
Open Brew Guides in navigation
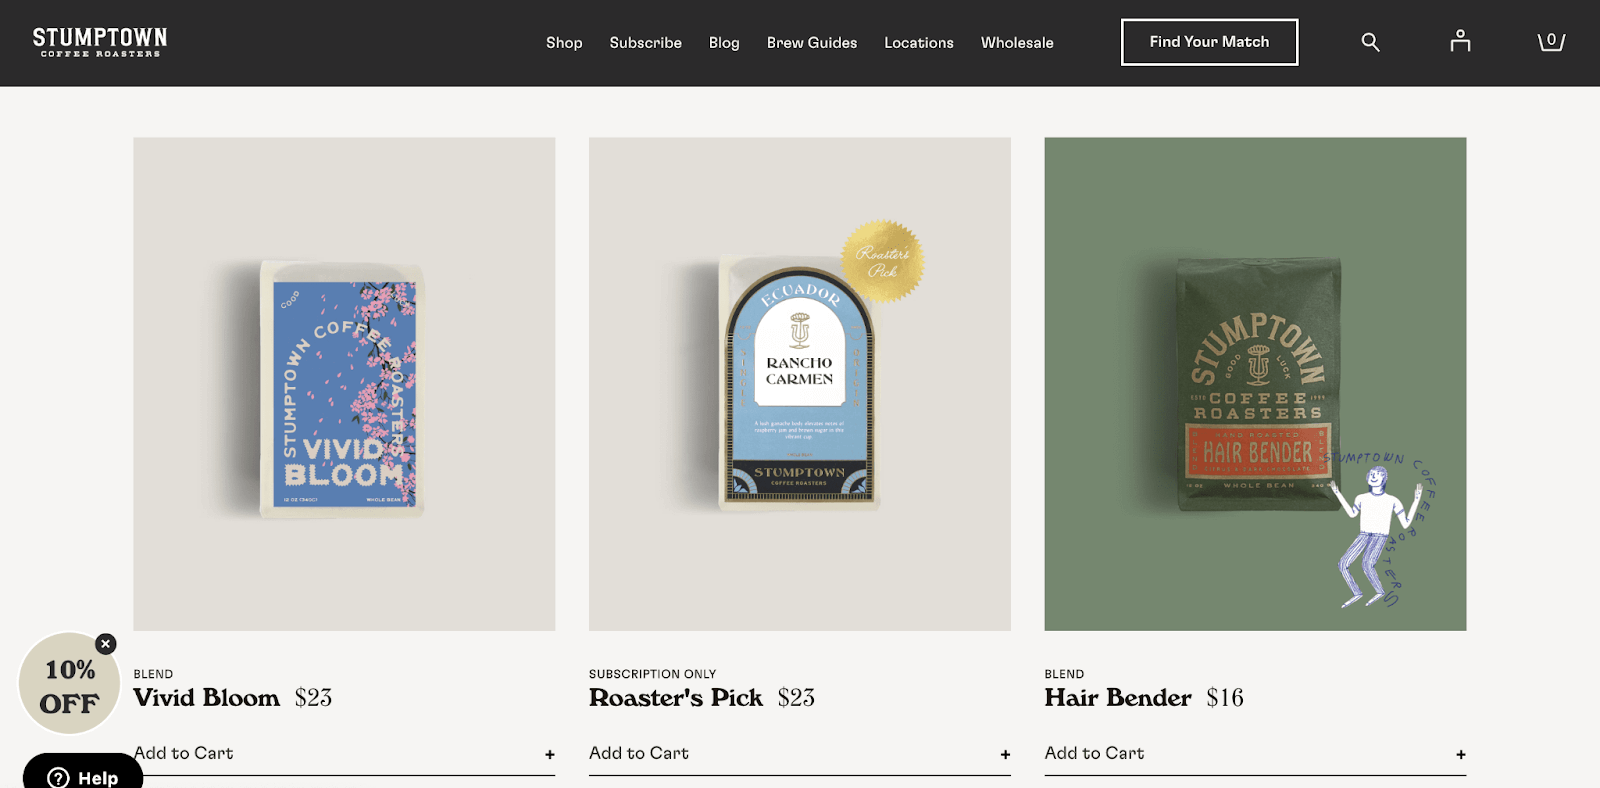[812, 43]
